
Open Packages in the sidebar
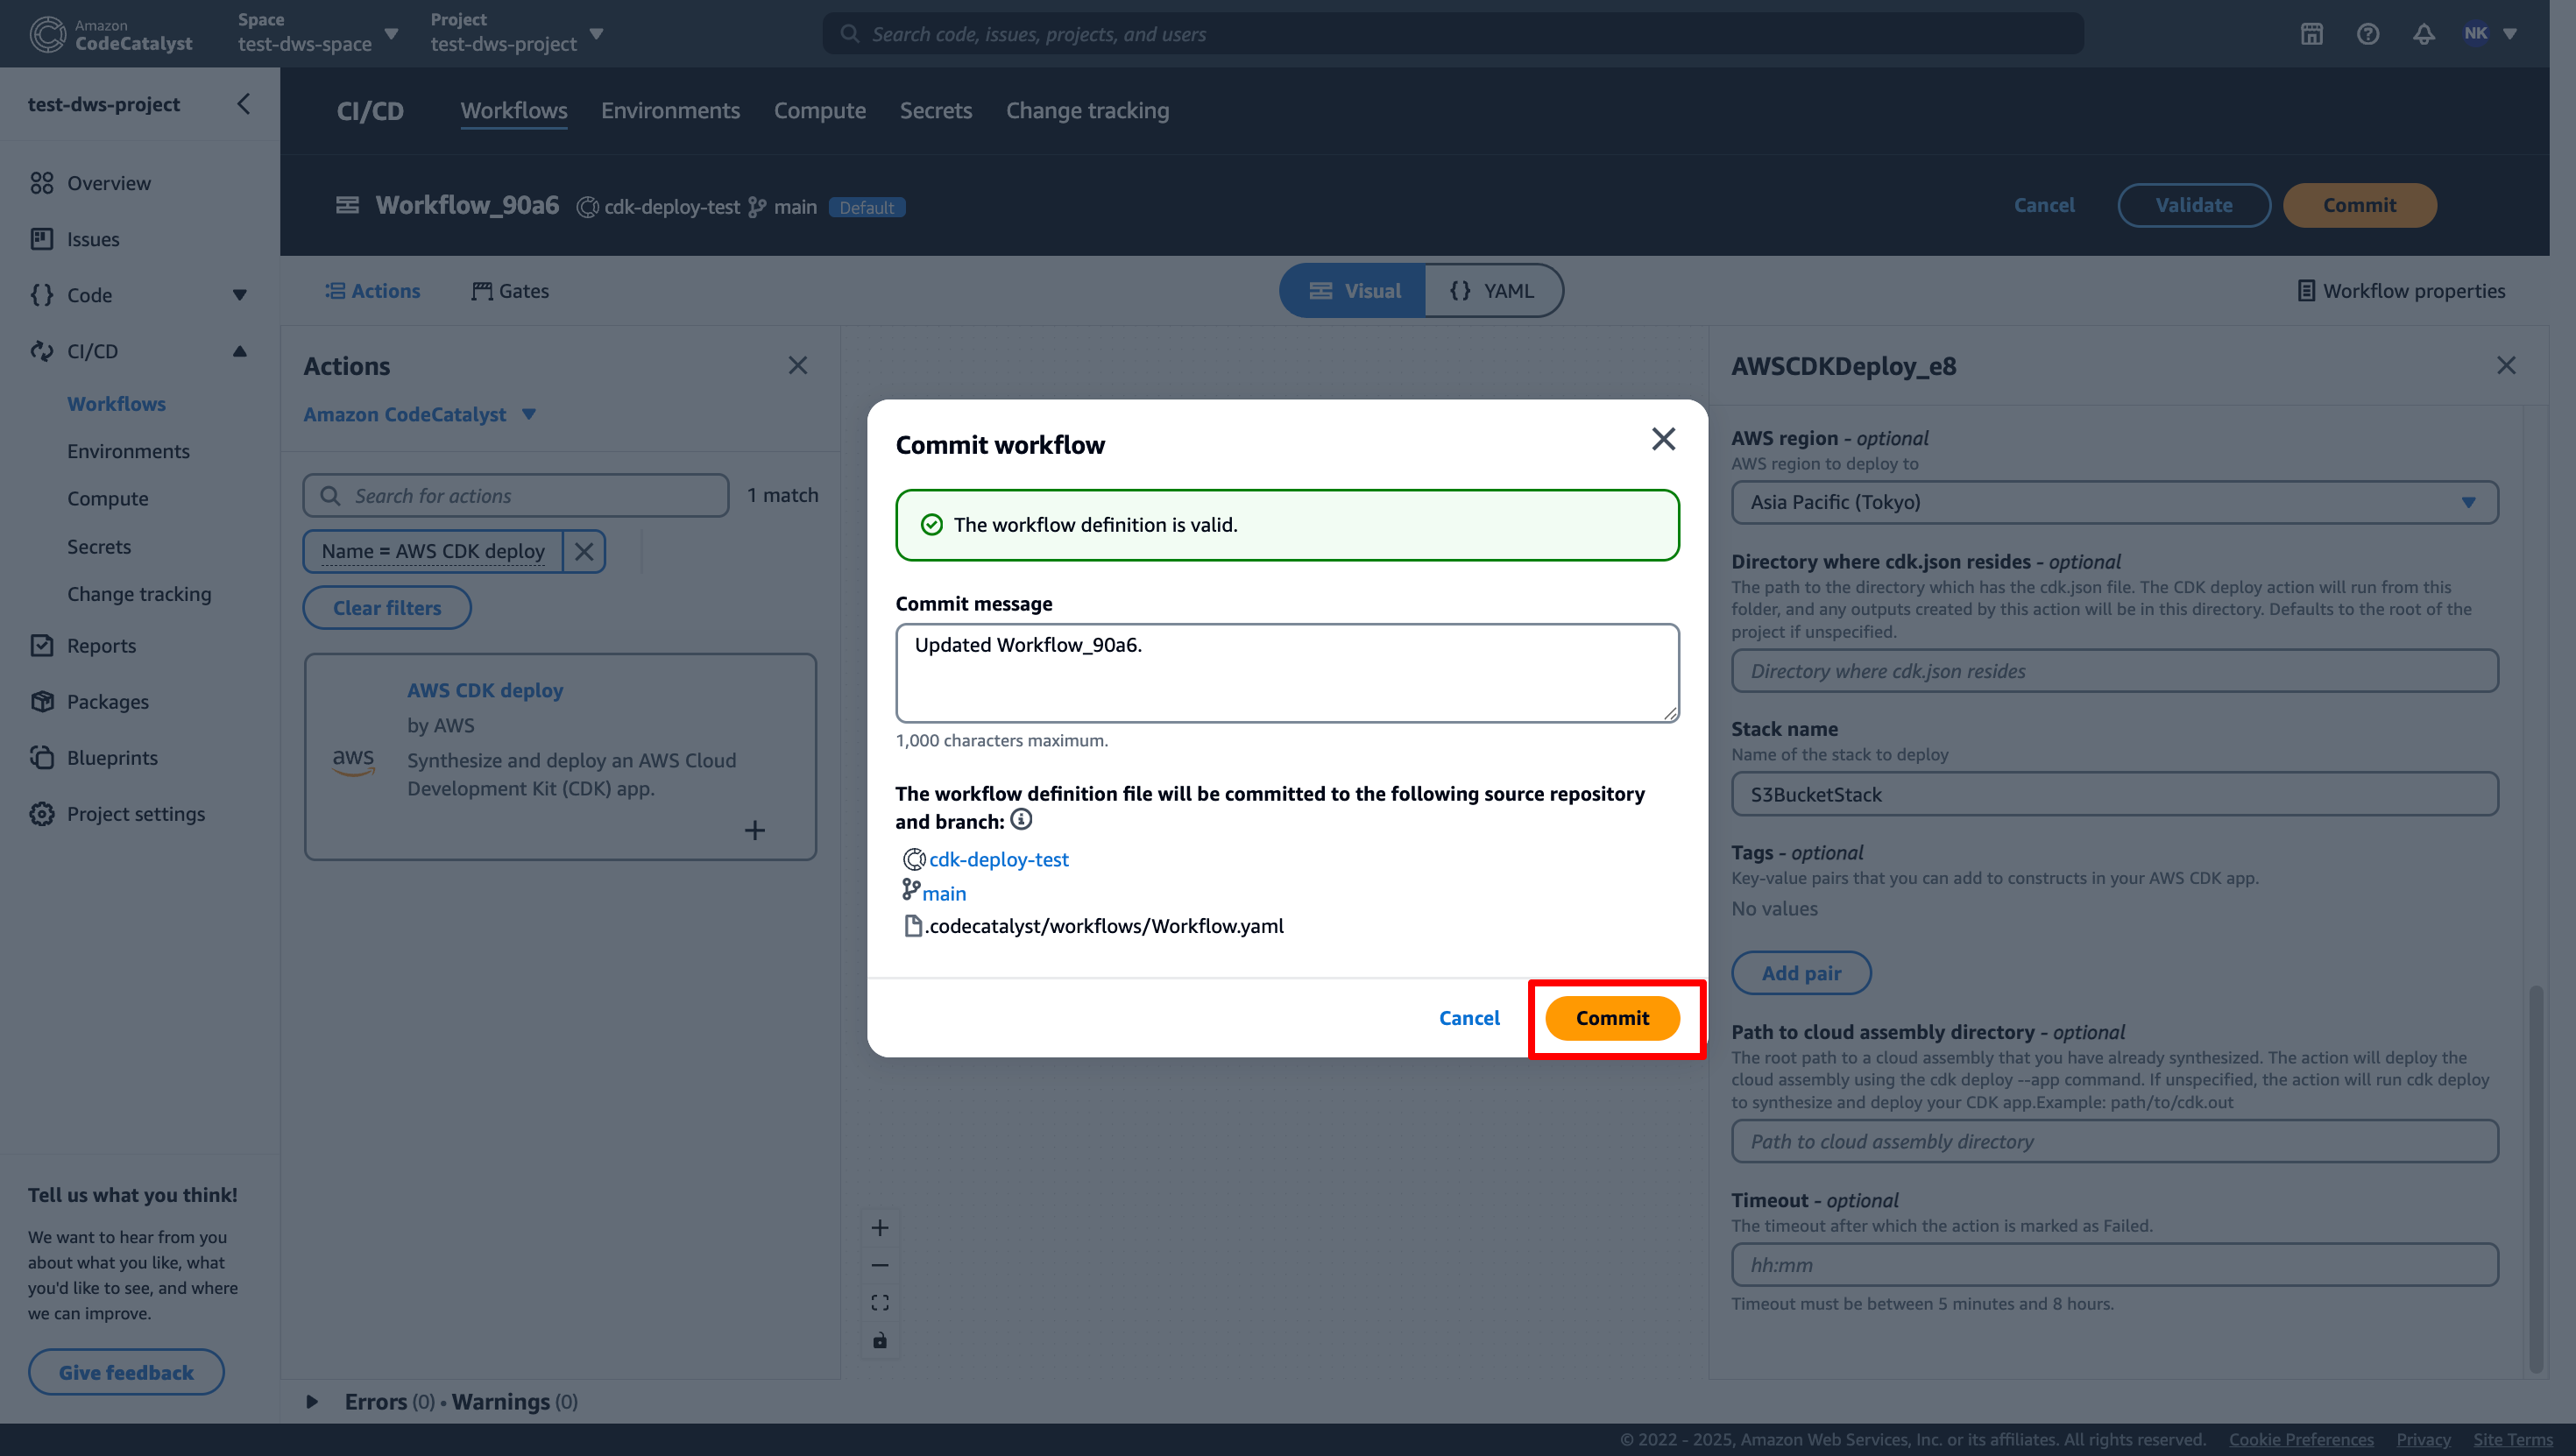coord(108,701)
